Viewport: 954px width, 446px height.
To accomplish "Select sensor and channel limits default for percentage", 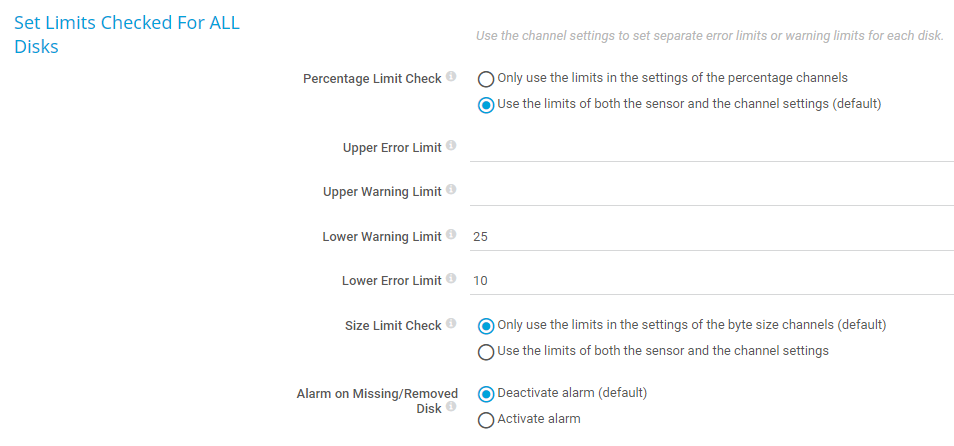I will click(x=486, y=104).
